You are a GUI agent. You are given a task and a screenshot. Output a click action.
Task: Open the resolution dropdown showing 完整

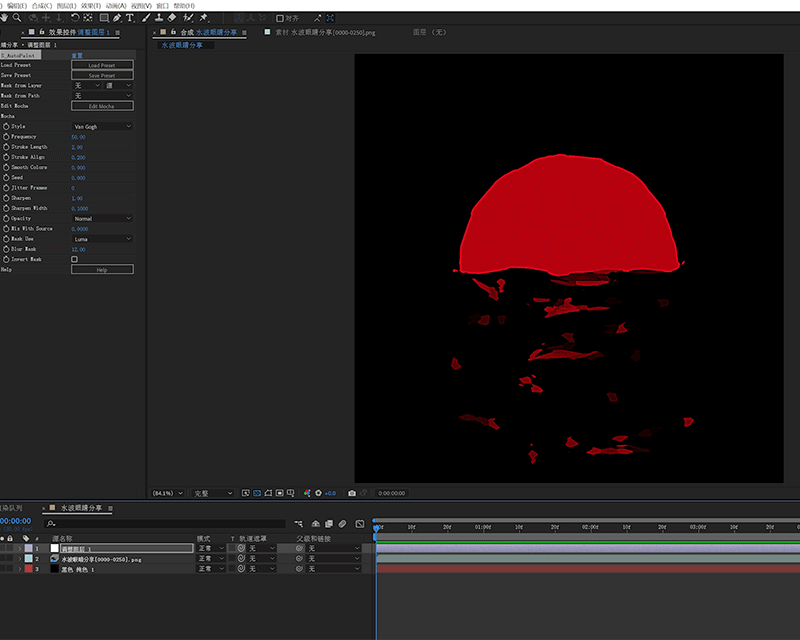pyautogui.click(x=213, y=493)
